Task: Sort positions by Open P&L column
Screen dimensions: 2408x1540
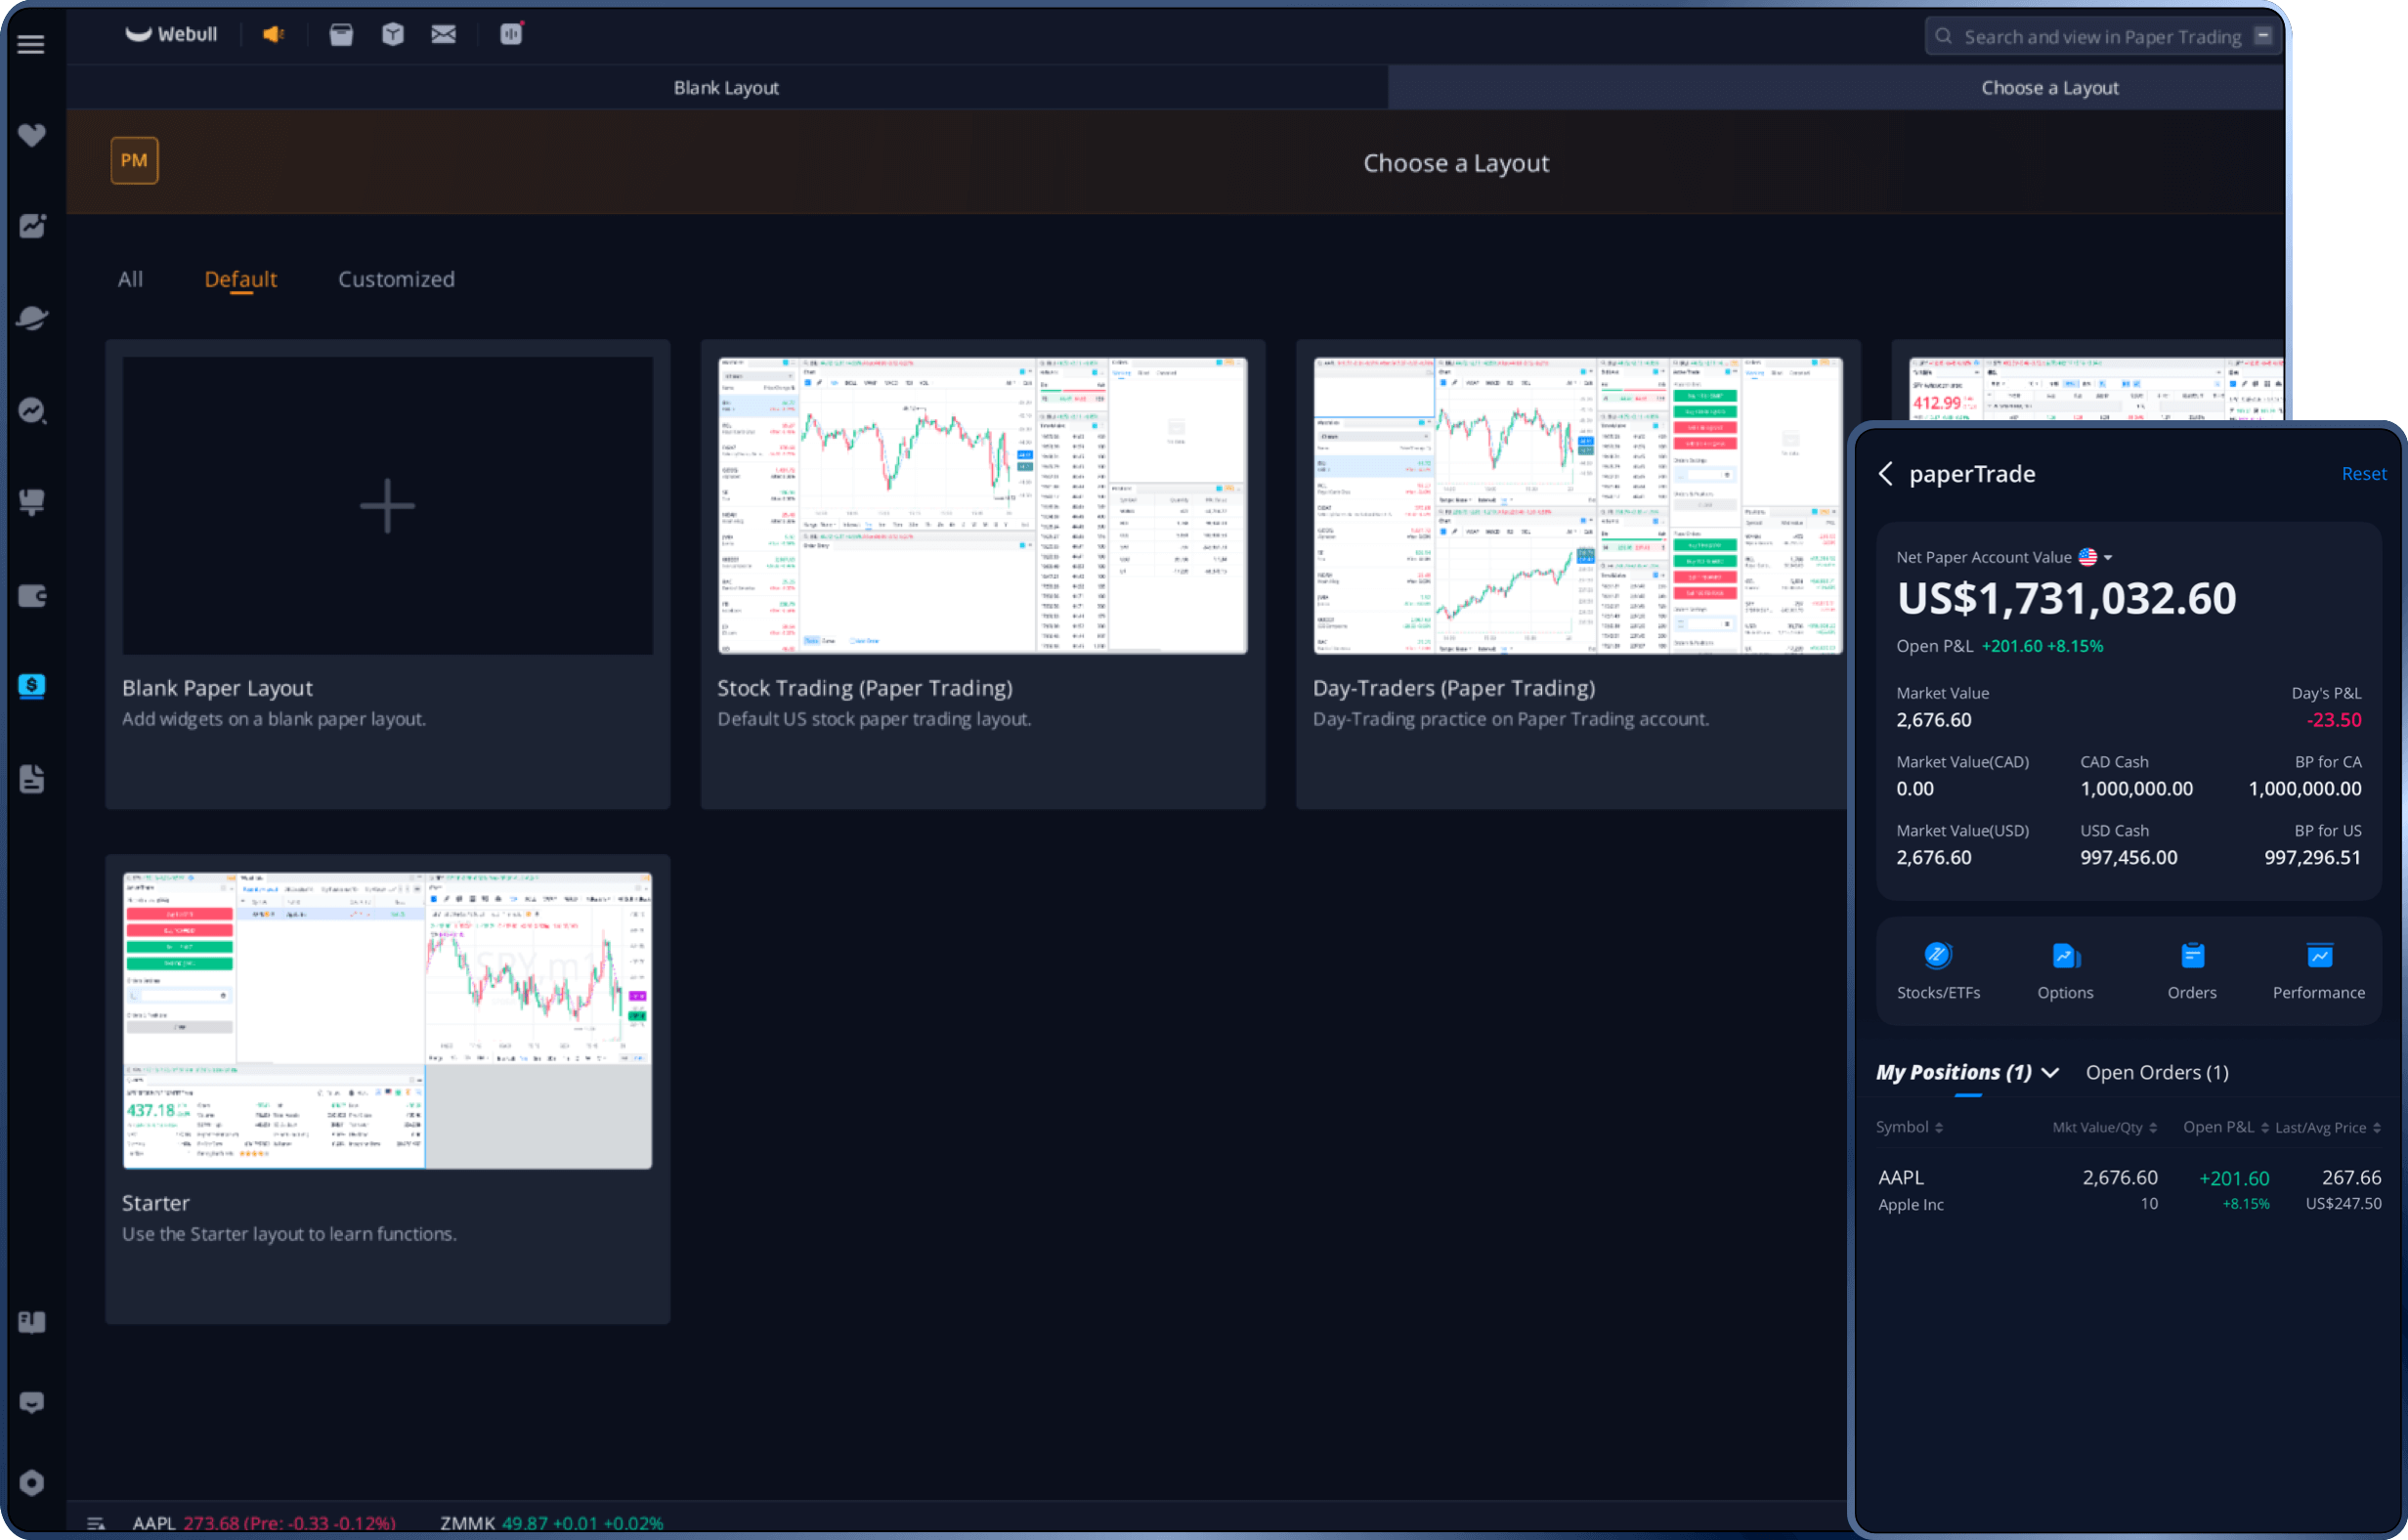Action: (2225, 1127)
